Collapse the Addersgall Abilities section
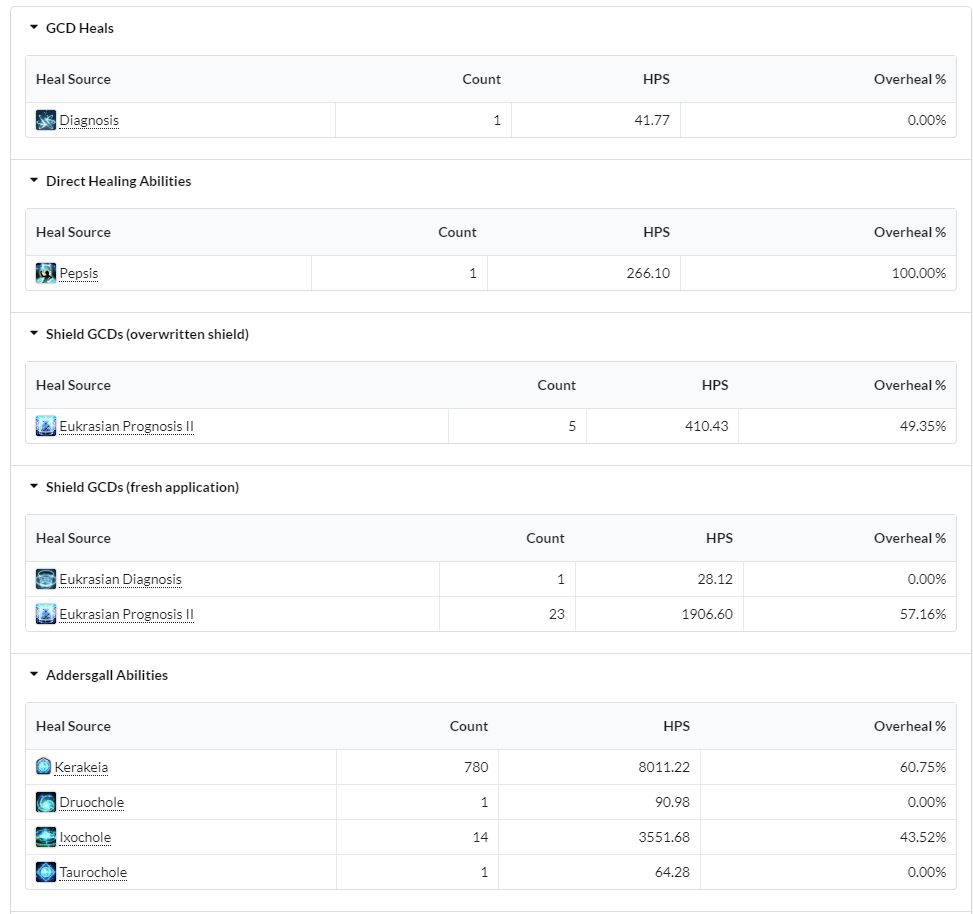The height and width of the screenshot is (914, 973). (x=34, y=674)
